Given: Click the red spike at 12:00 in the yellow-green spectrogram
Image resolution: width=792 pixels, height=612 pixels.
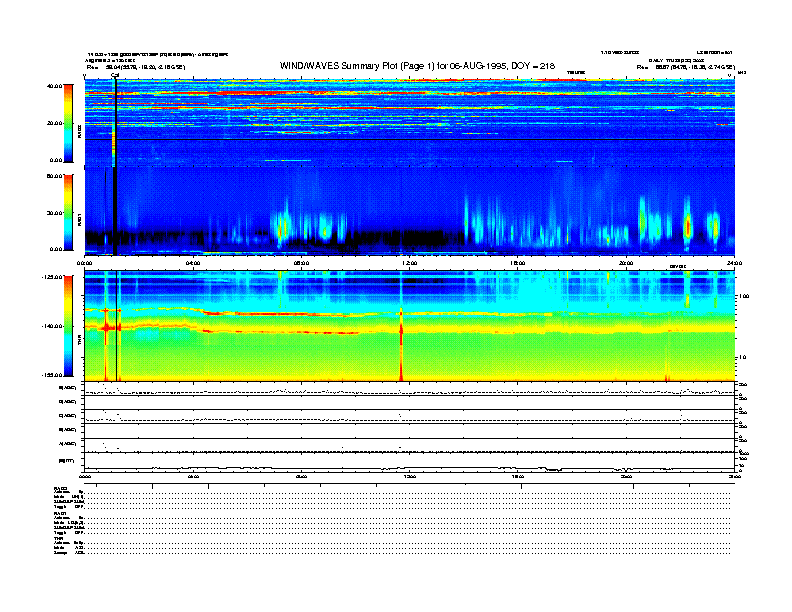Looking at the screenshot, I should click(x=401, y=344).
